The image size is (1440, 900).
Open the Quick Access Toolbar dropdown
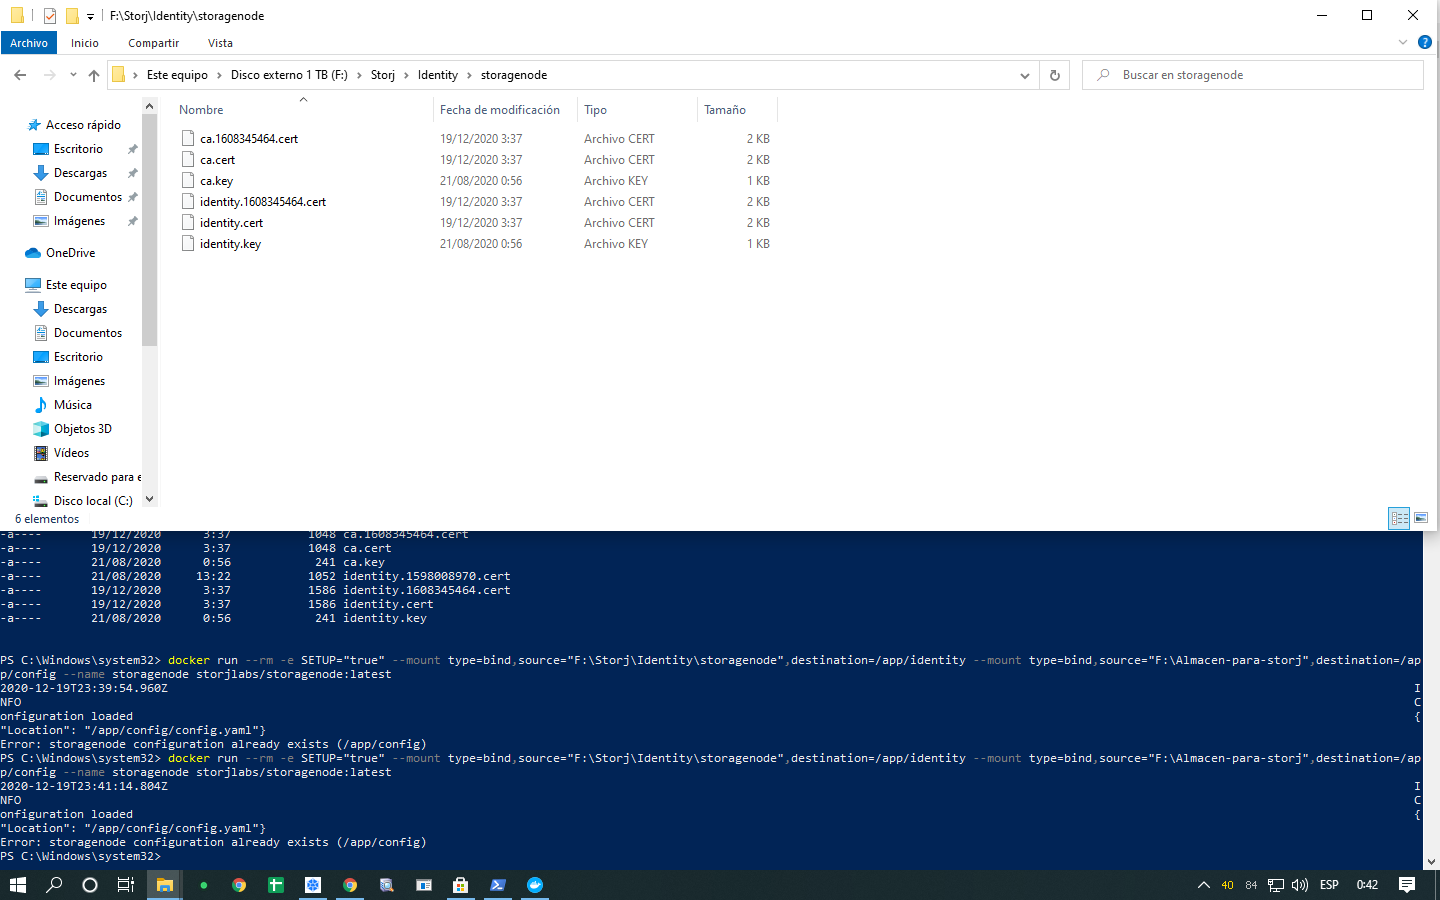tap(90, 16)
